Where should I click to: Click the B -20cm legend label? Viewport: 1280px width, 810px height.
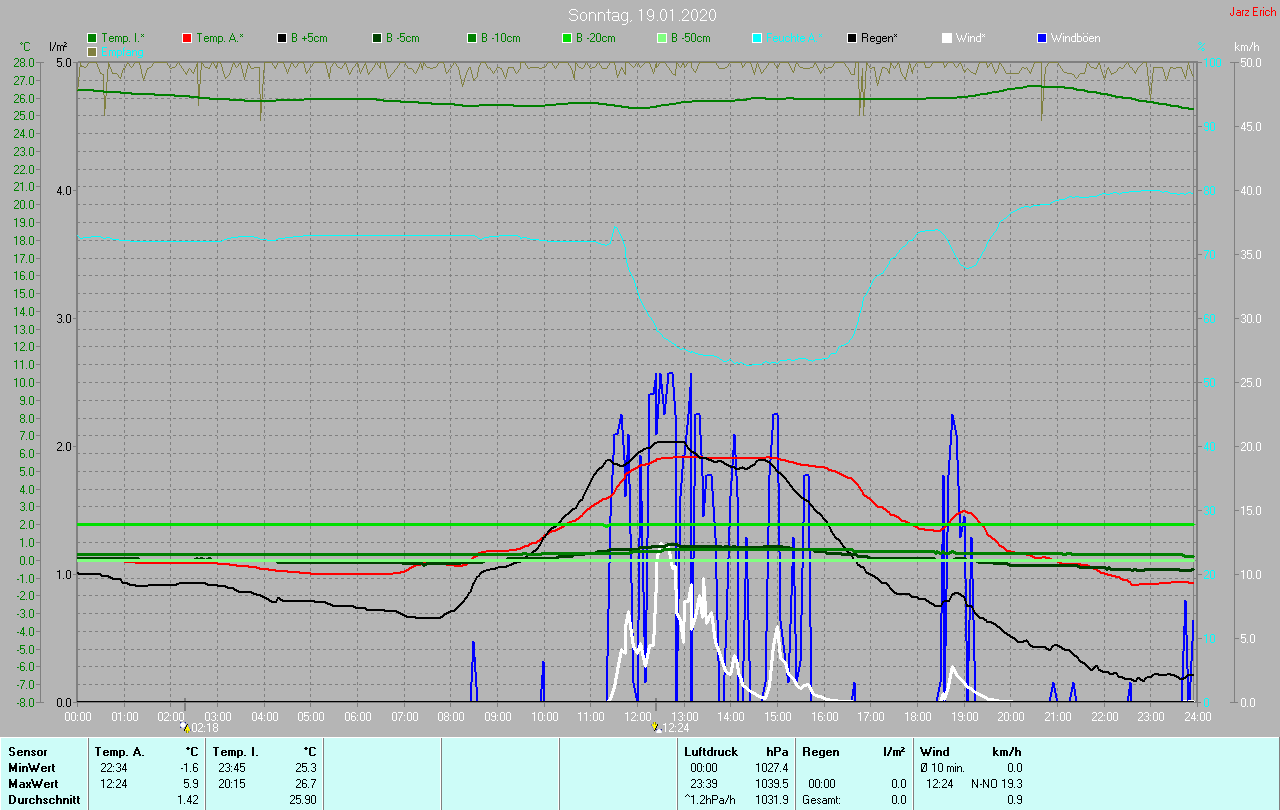[595, 38]
